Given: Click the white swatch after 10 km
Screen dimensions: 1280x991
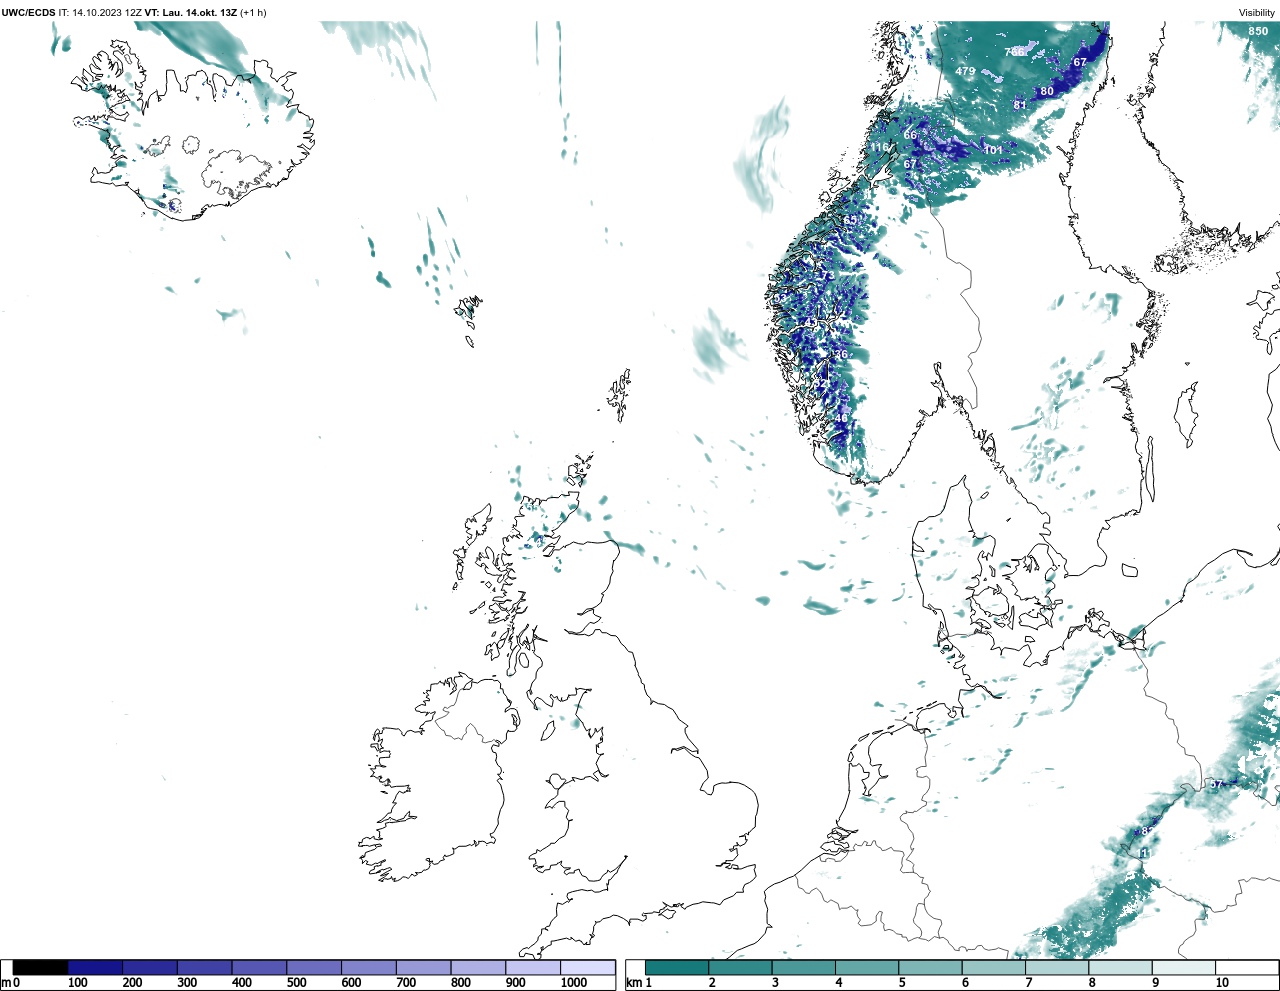Looking at the screenshot, I should point(1246,968).
